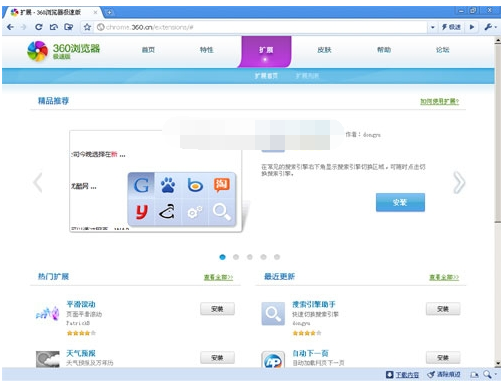The width and height of the screenshot is (501, 383).
Task: Open 查看全部 link under 热门扩展
Action: [218, 277]
